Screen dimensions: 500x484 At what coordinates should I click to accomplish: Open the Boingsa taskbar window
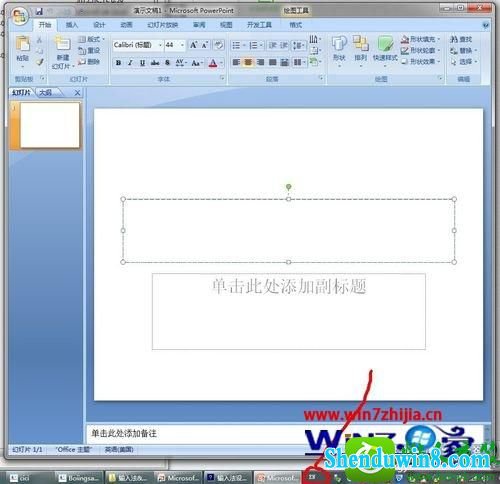(79, 478)
